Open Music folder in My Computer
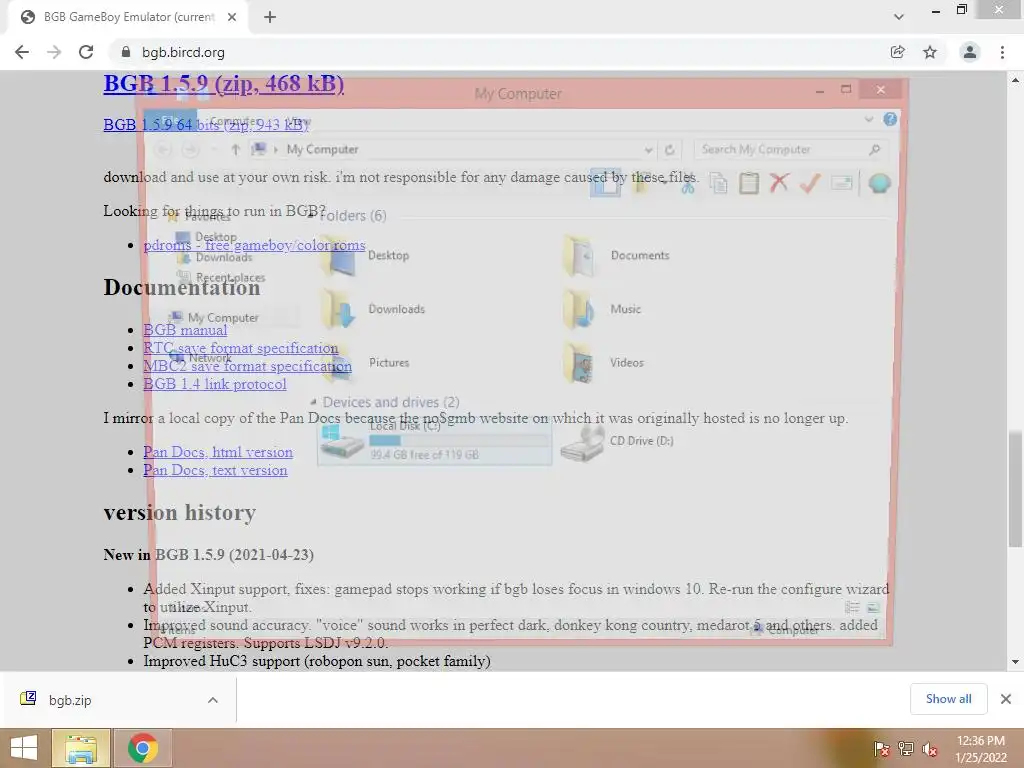This screenshot has height=768, width=1024. [602, 309]
